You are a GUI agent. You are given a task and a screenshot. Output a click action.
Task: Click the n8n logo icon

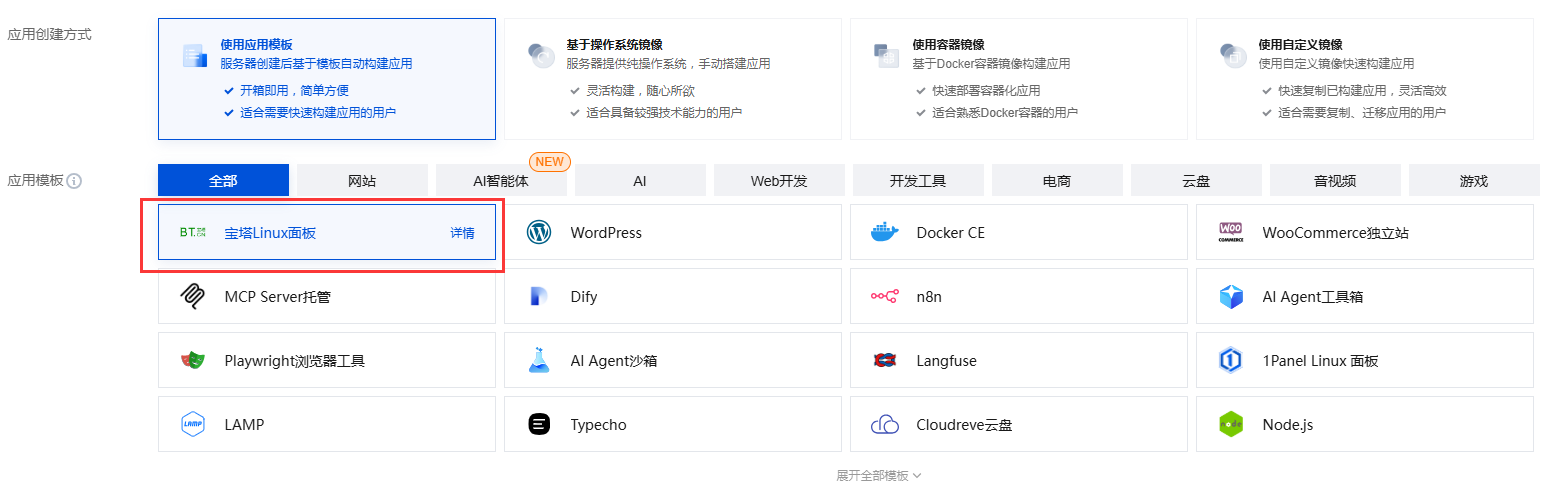[885, 297]
